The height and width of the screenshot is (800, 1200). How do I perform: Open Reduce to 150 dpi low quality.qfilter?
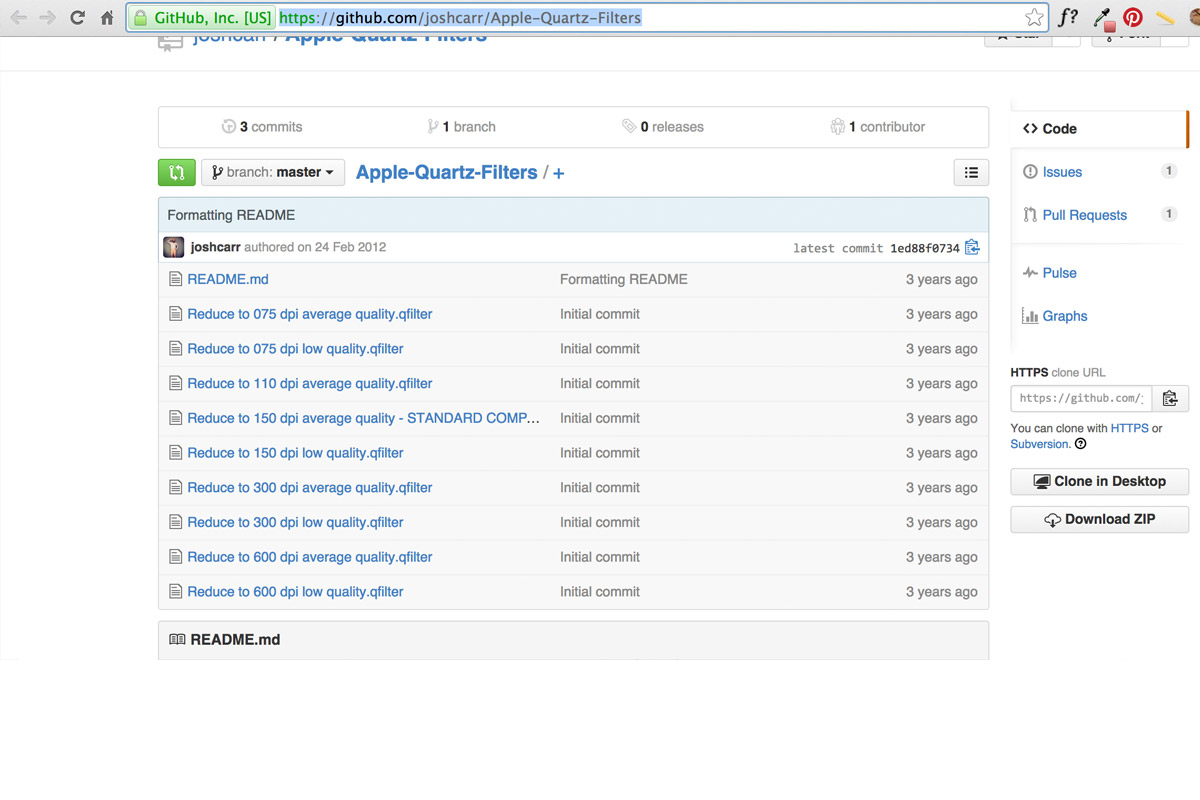coord(295,453)
